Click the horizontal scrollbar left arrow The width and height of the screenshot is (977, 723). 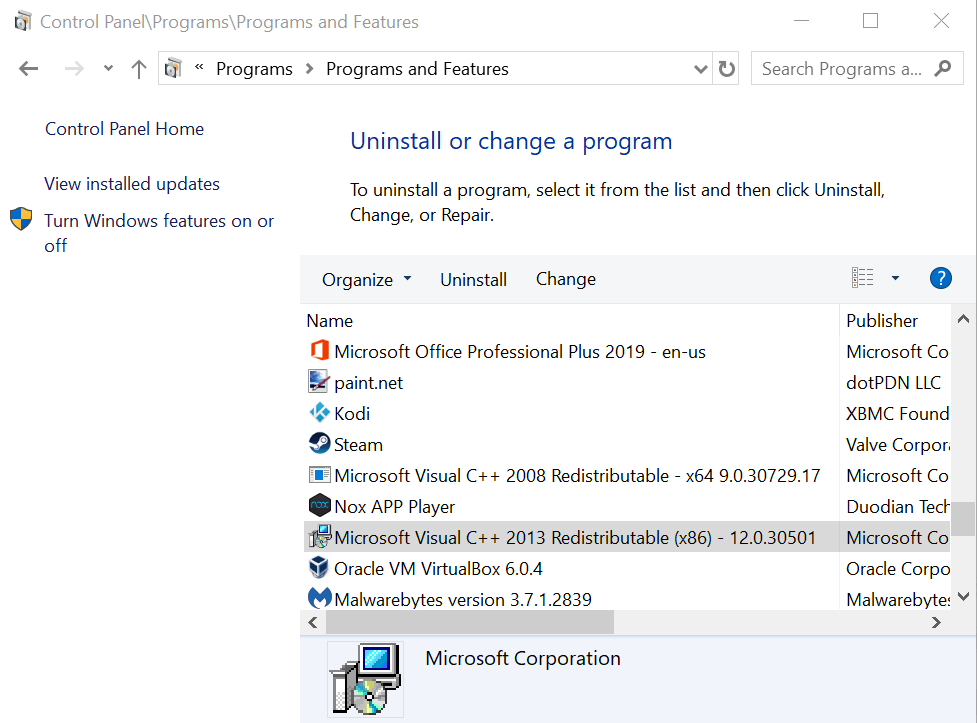(x=313, y=622)
